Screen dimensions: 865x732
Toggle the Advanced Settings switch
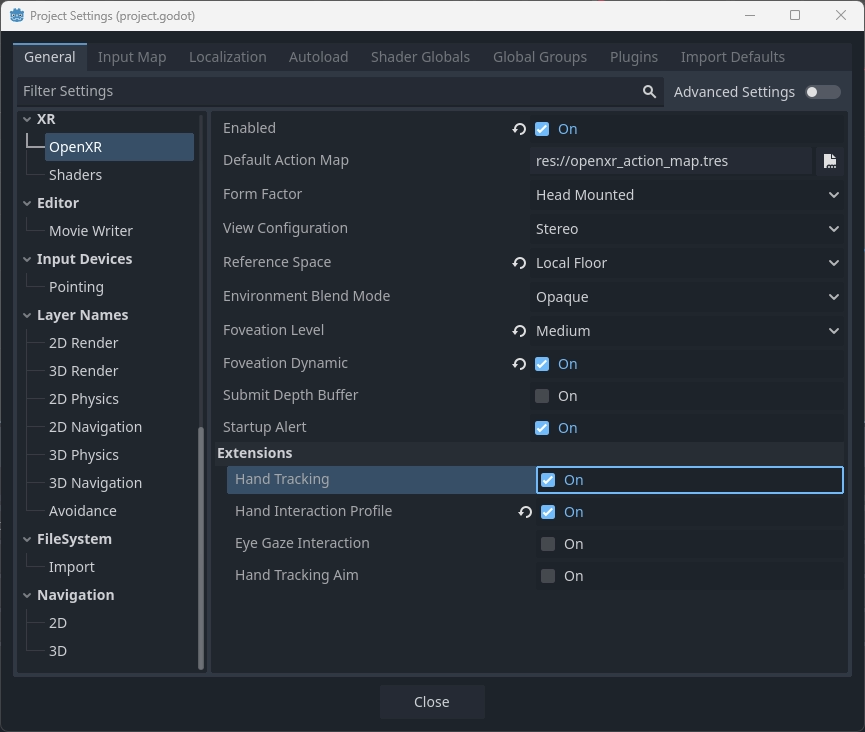[823, 92]
